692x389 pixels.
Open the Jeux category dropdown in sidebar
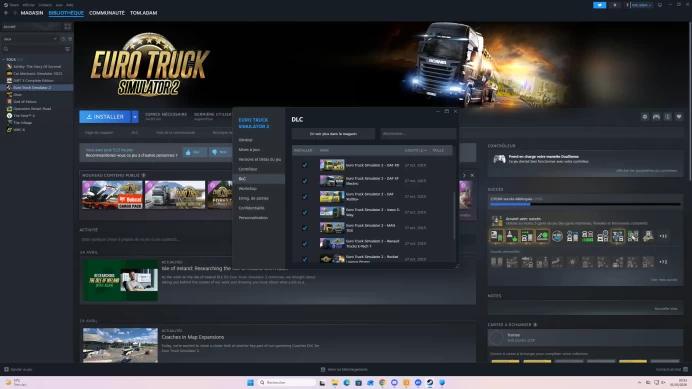(x=30, y=39)
